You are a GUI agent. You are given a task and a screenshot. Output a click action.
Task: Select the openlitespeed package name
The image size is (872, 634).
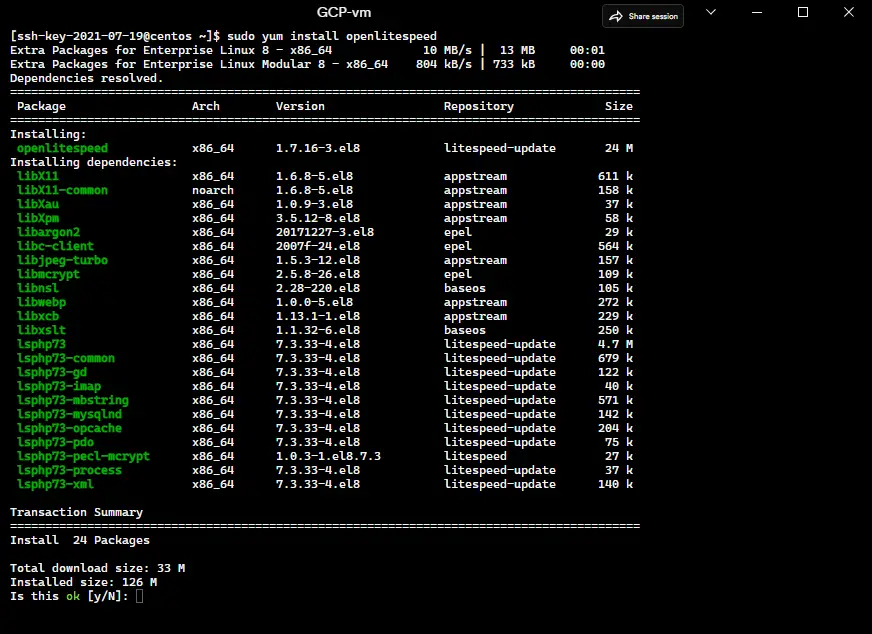[x=62, y=148]
